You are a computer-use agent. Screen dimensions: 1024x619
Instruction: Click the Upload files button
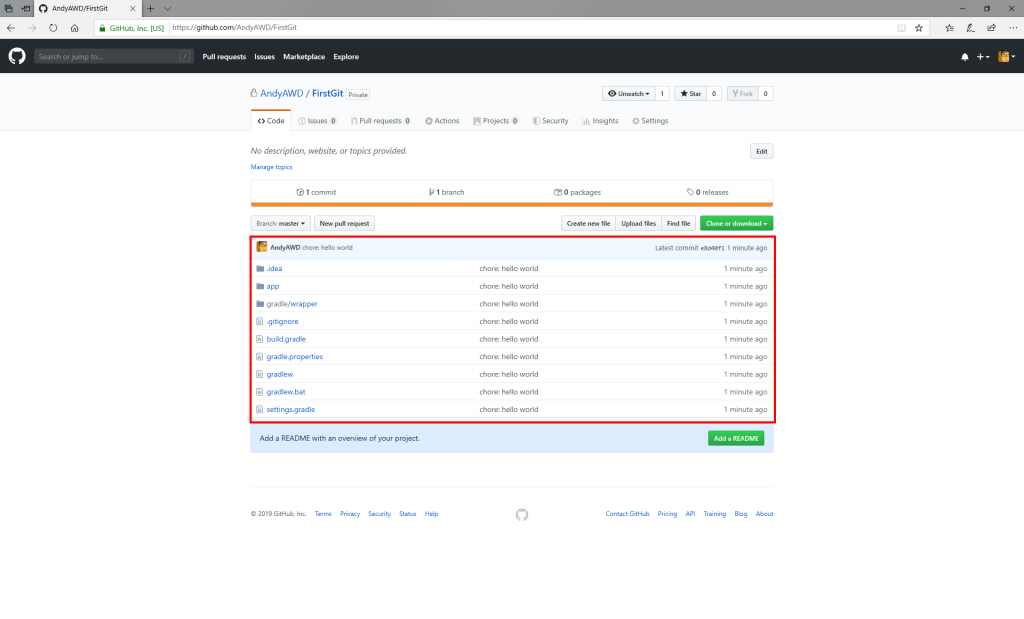click(x=639, y=223)
